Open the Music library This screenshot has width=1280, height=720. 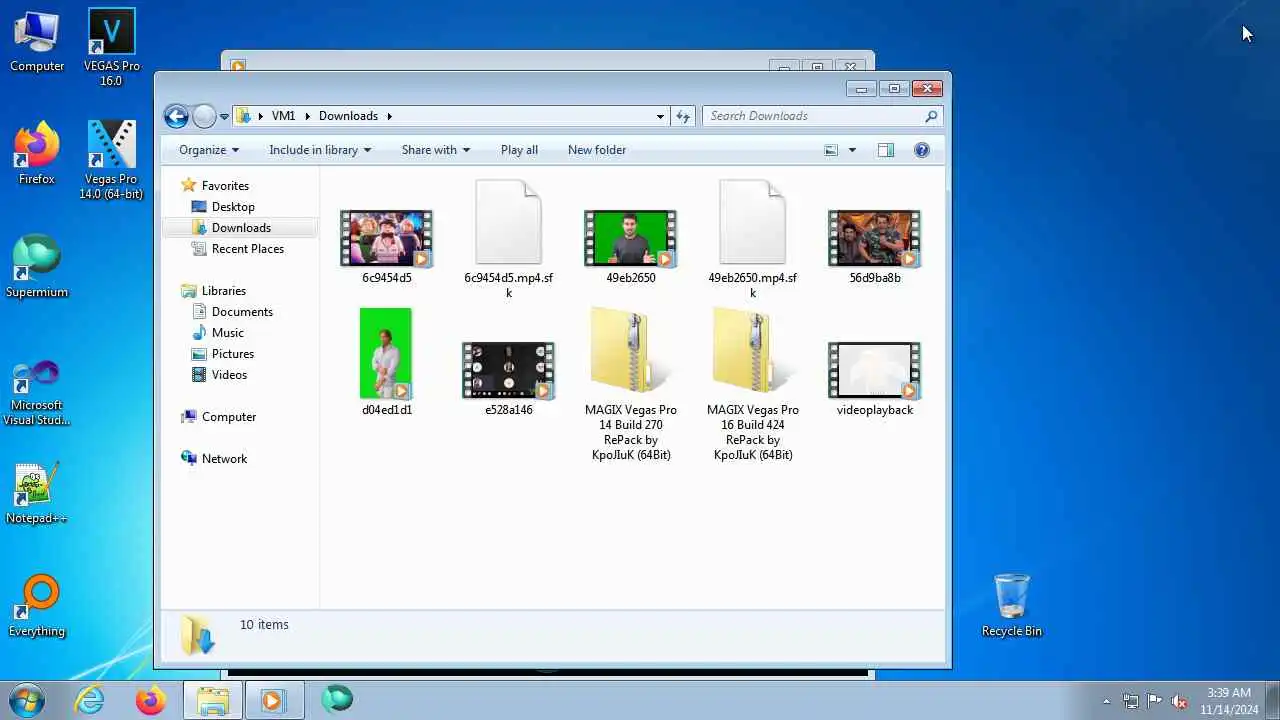point(227,333)
